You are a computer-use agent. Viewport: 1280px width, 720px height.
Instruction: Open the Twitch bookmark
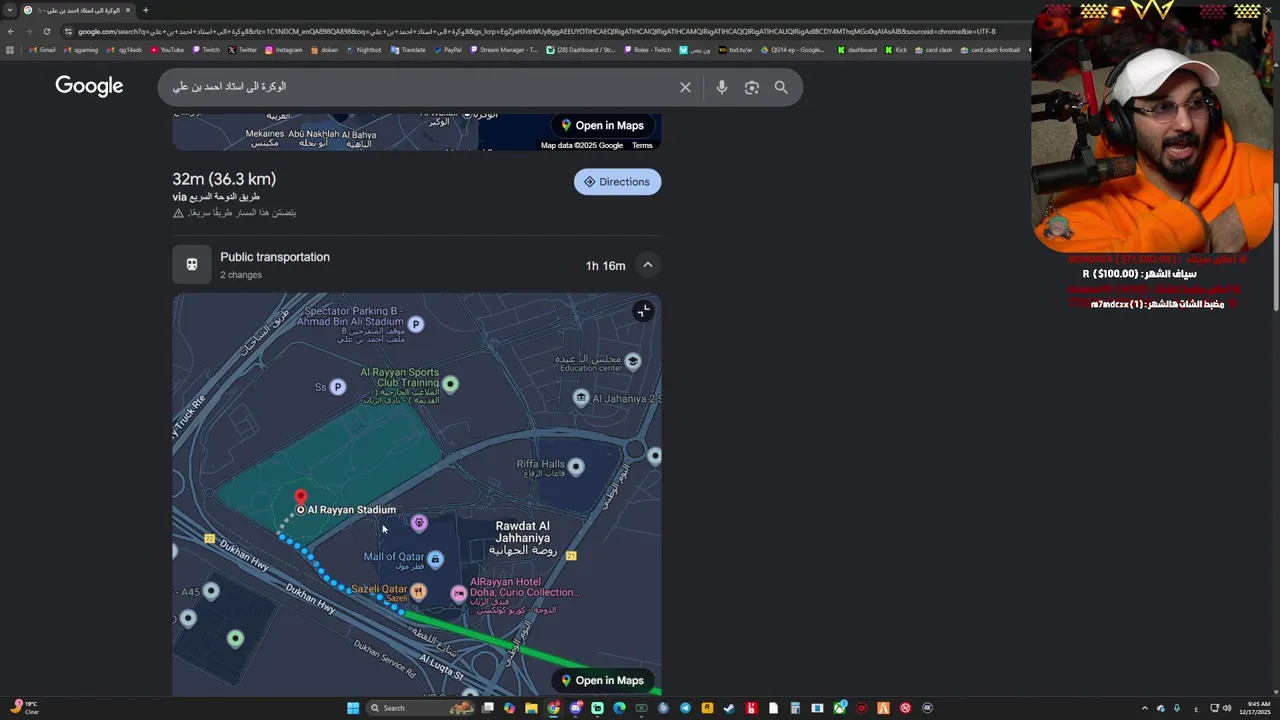click(x=206, y=50)
